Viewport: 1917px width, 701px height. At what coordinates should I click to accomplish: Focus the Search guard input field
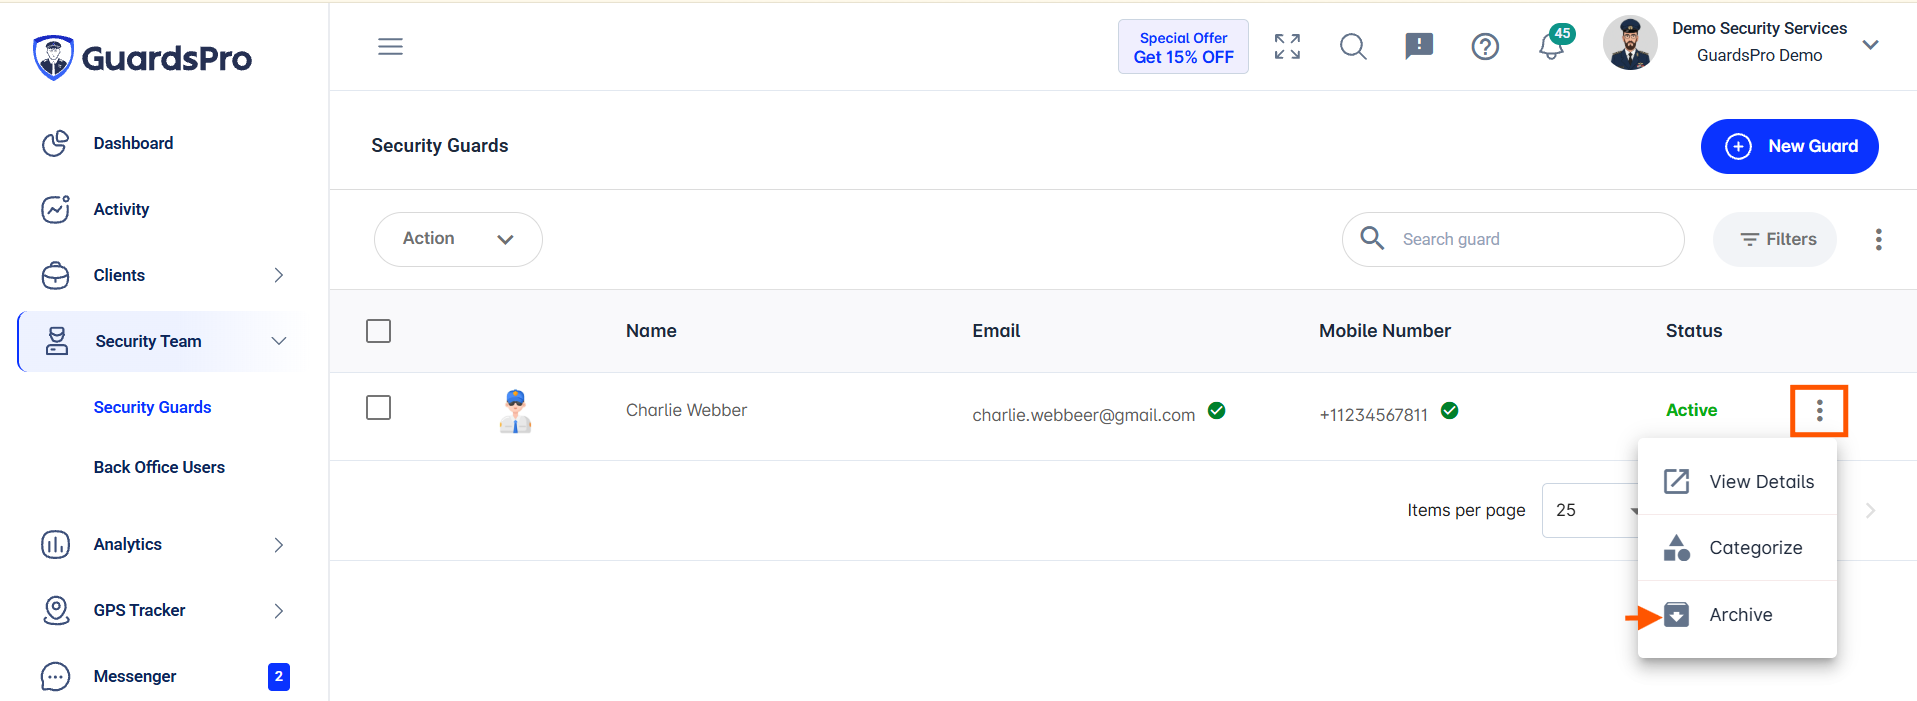tap(1513, 239)
